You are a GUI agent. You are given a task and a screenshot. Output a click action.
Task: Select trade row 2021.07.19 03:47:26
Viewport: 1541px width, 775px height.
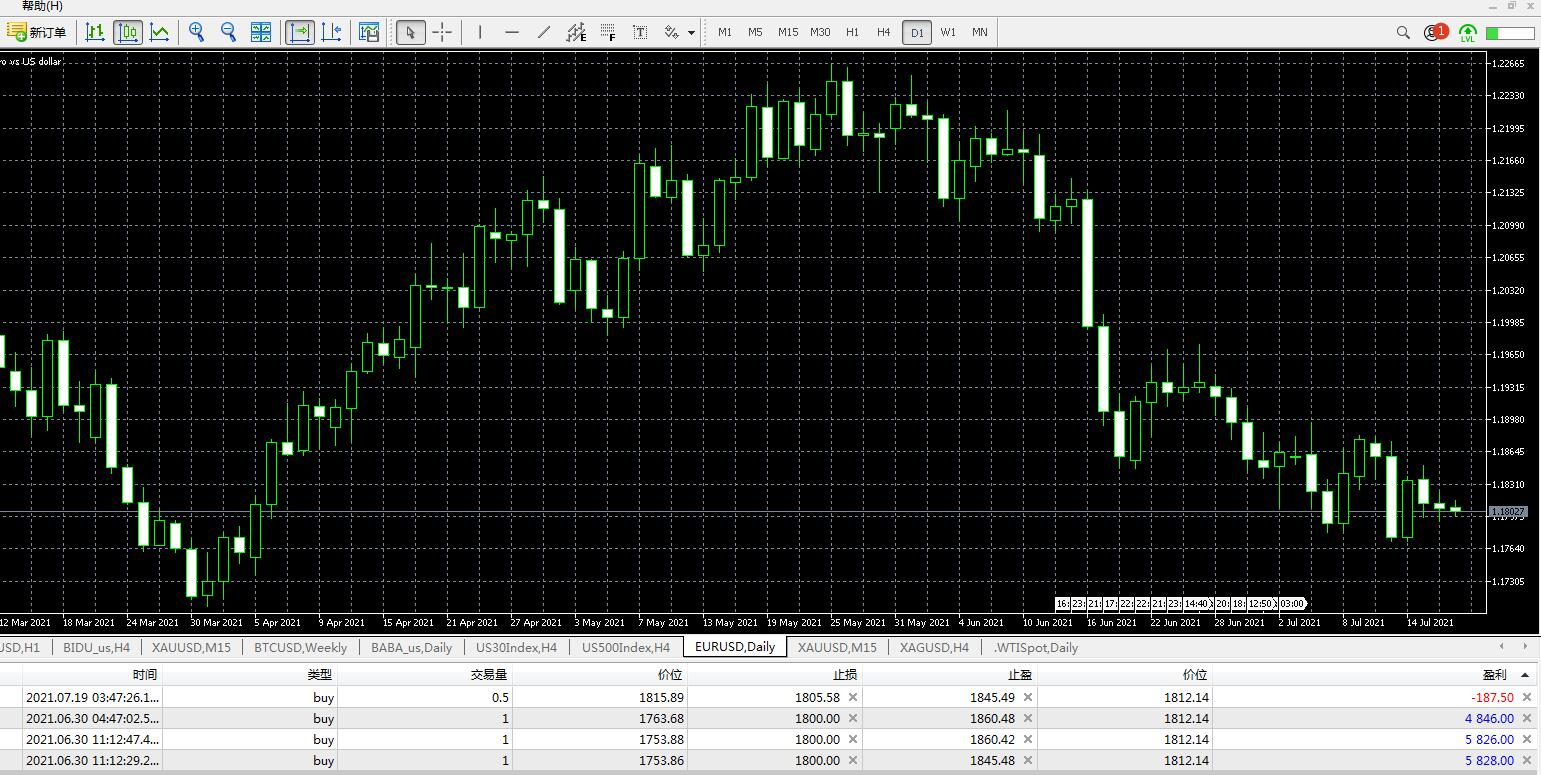[x=768, y=697]
